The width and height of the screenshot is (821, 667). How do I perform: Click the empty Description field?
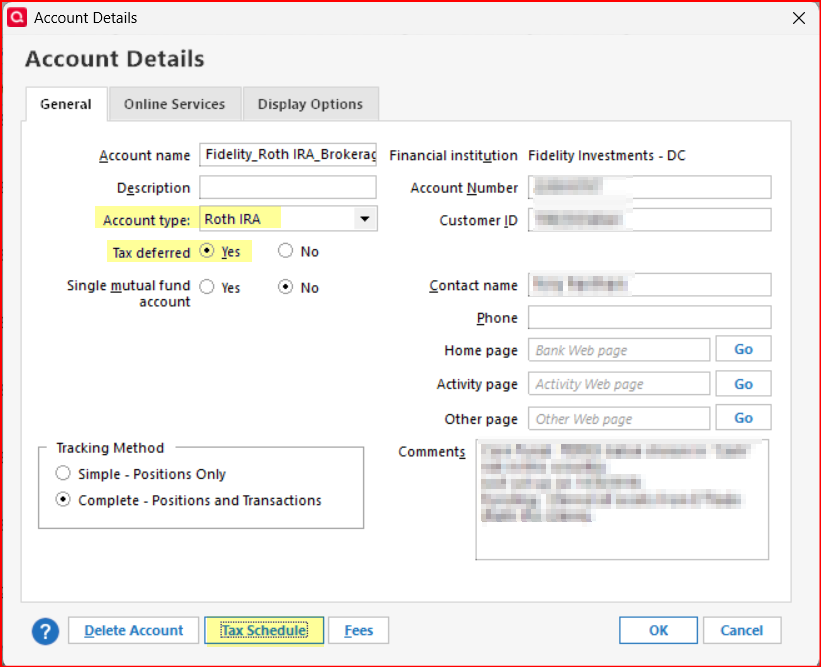[288, 187]
